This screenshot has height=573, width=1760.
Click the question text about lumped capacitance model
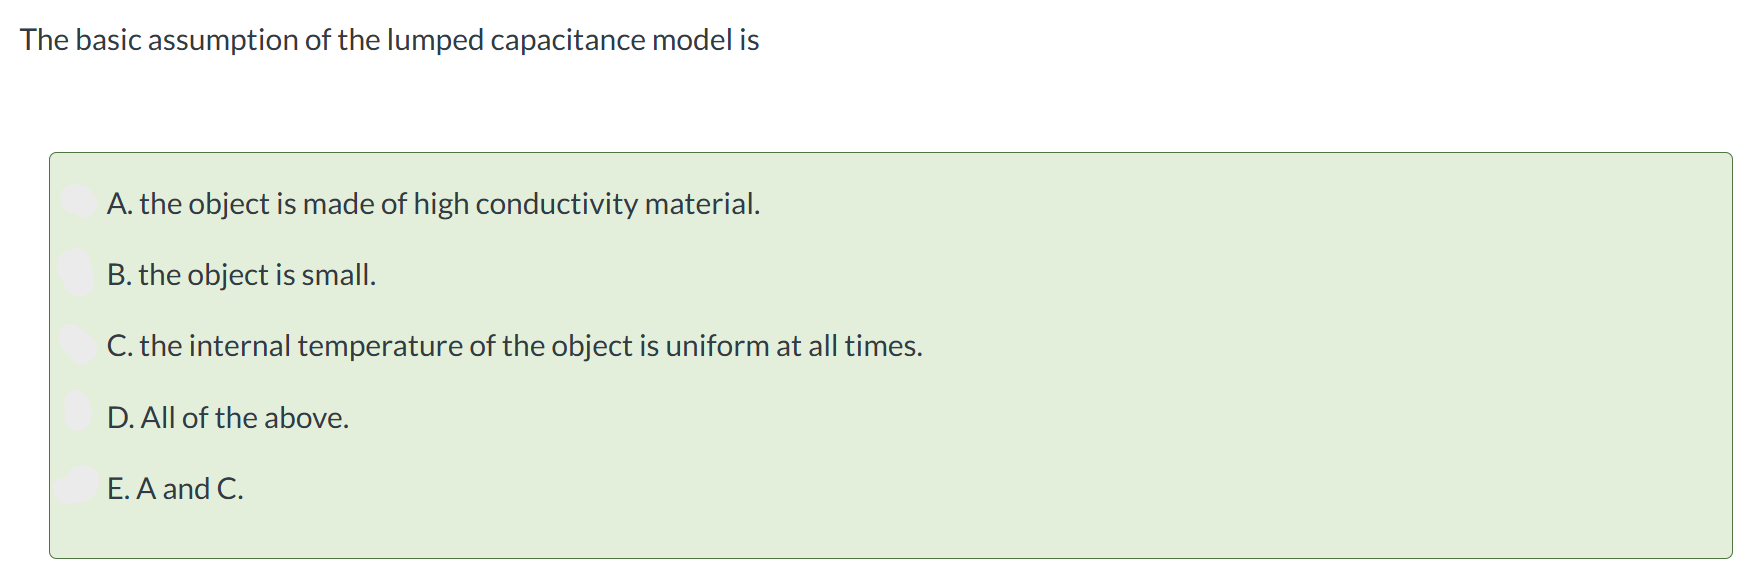(x=390, y=40)
